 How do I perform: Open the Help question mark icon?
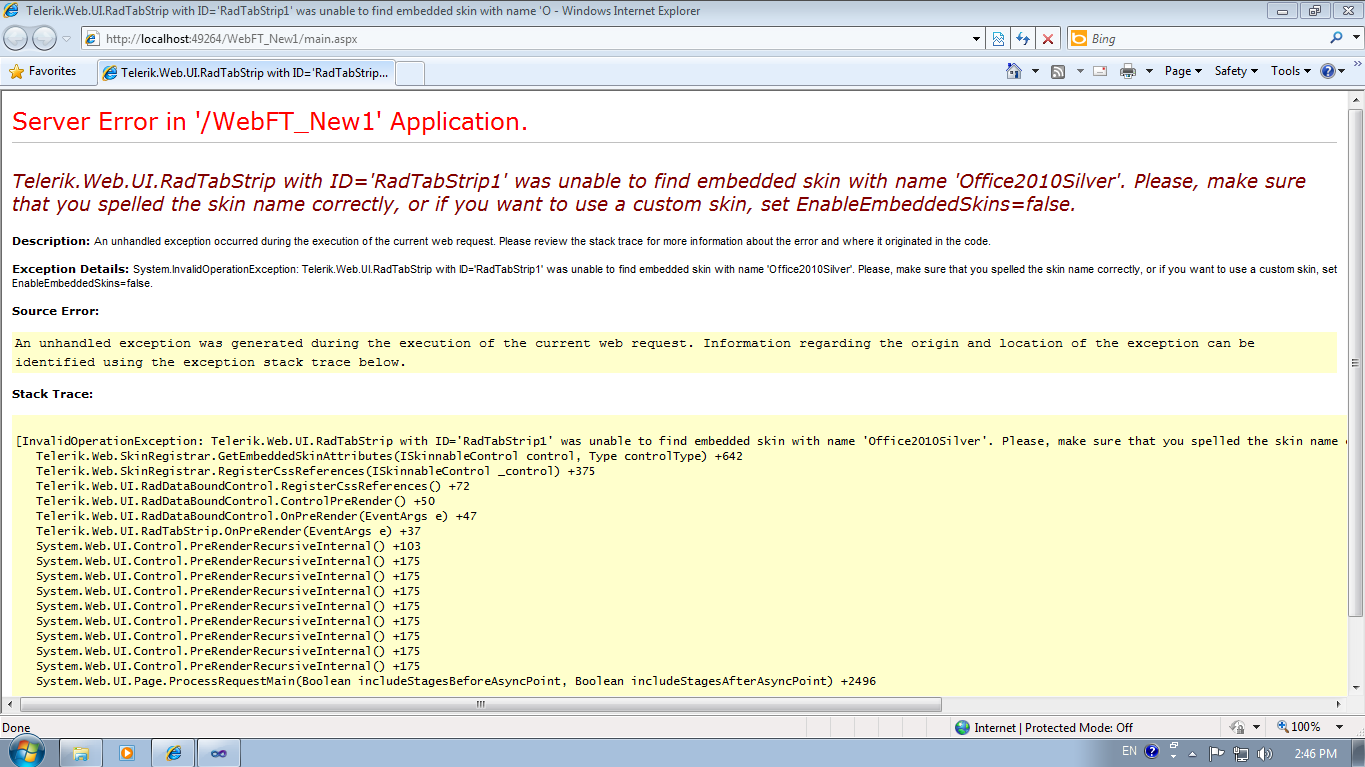coord(1327,71)
